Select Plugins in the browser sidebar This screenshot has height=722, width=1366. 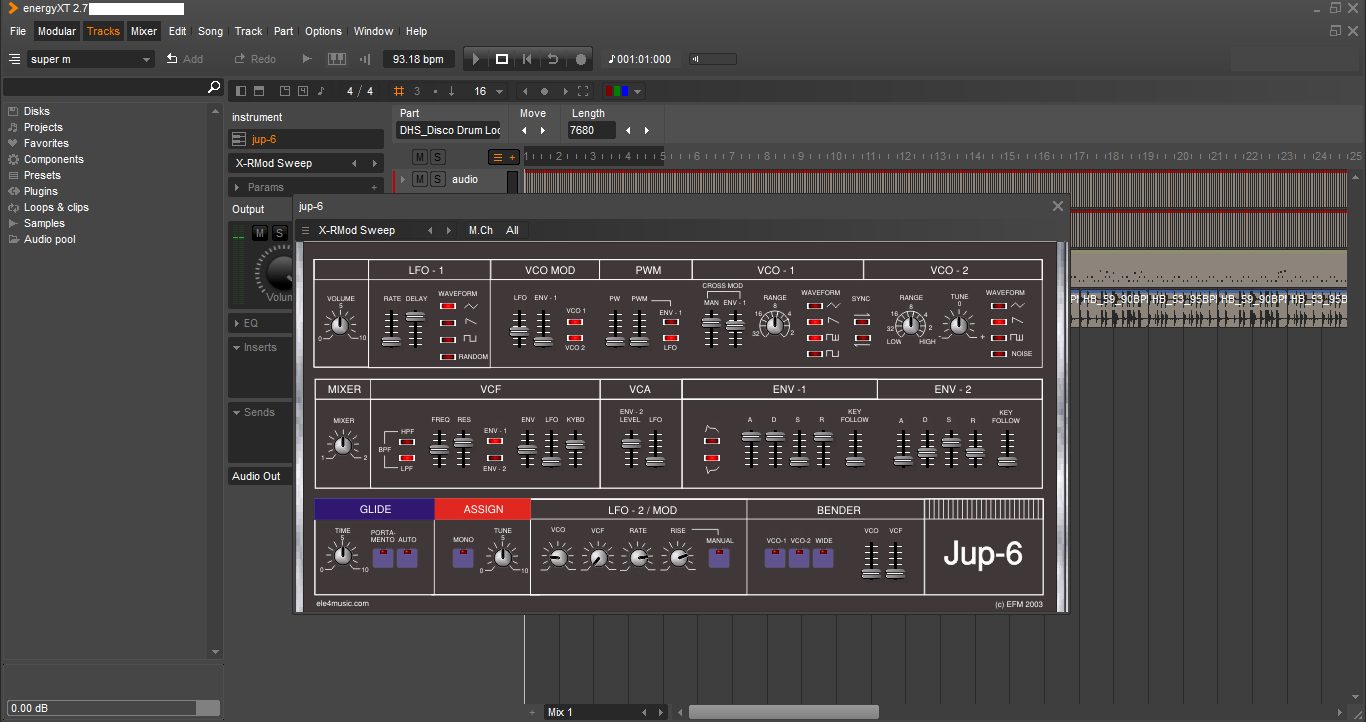(x=41, y=191)
